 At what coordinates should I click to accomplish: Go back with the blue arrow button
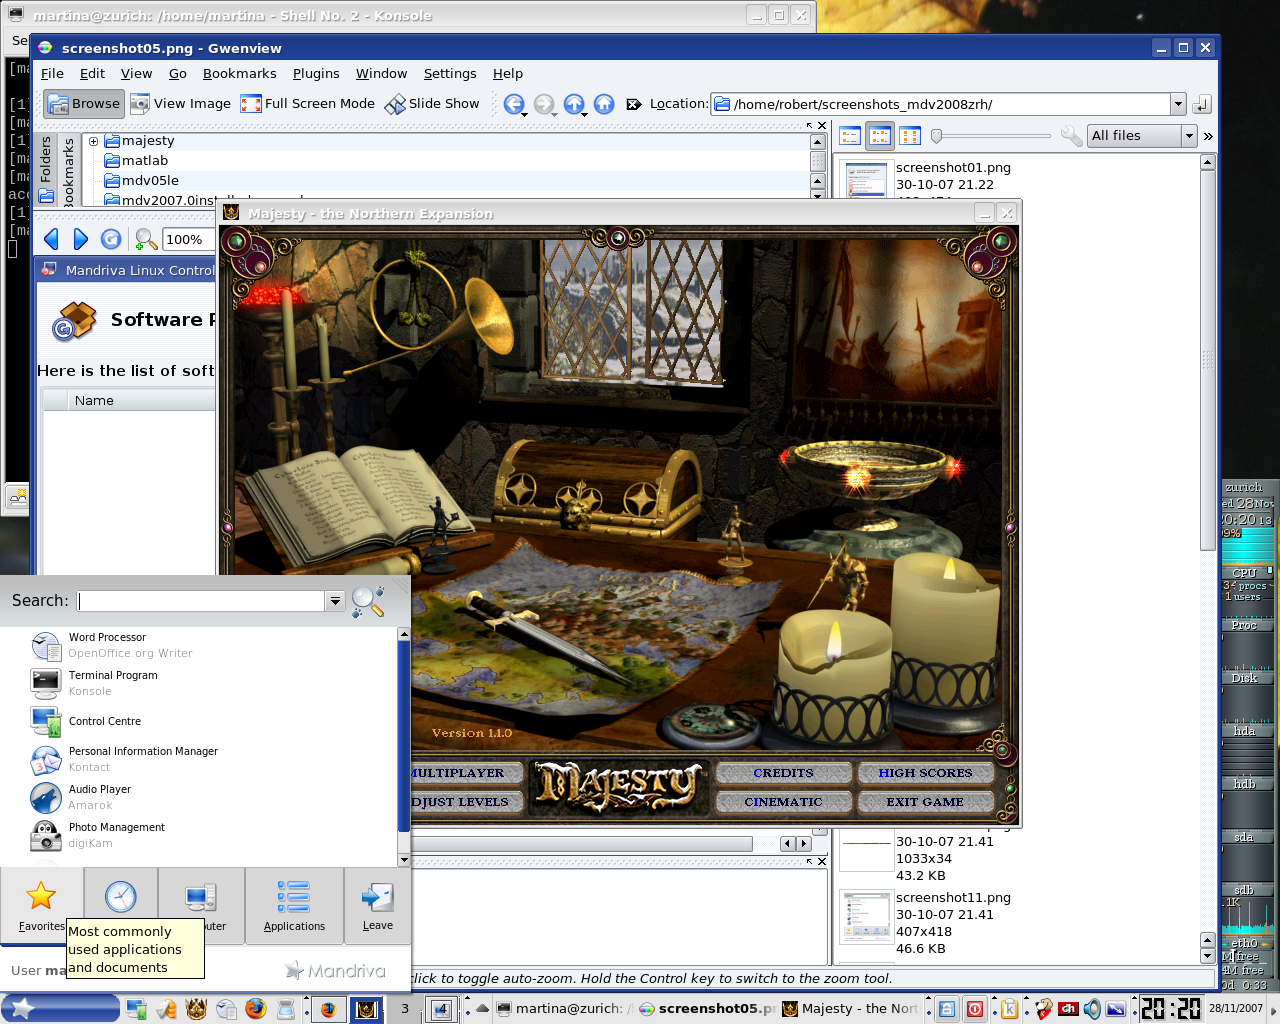click(514, 104)
